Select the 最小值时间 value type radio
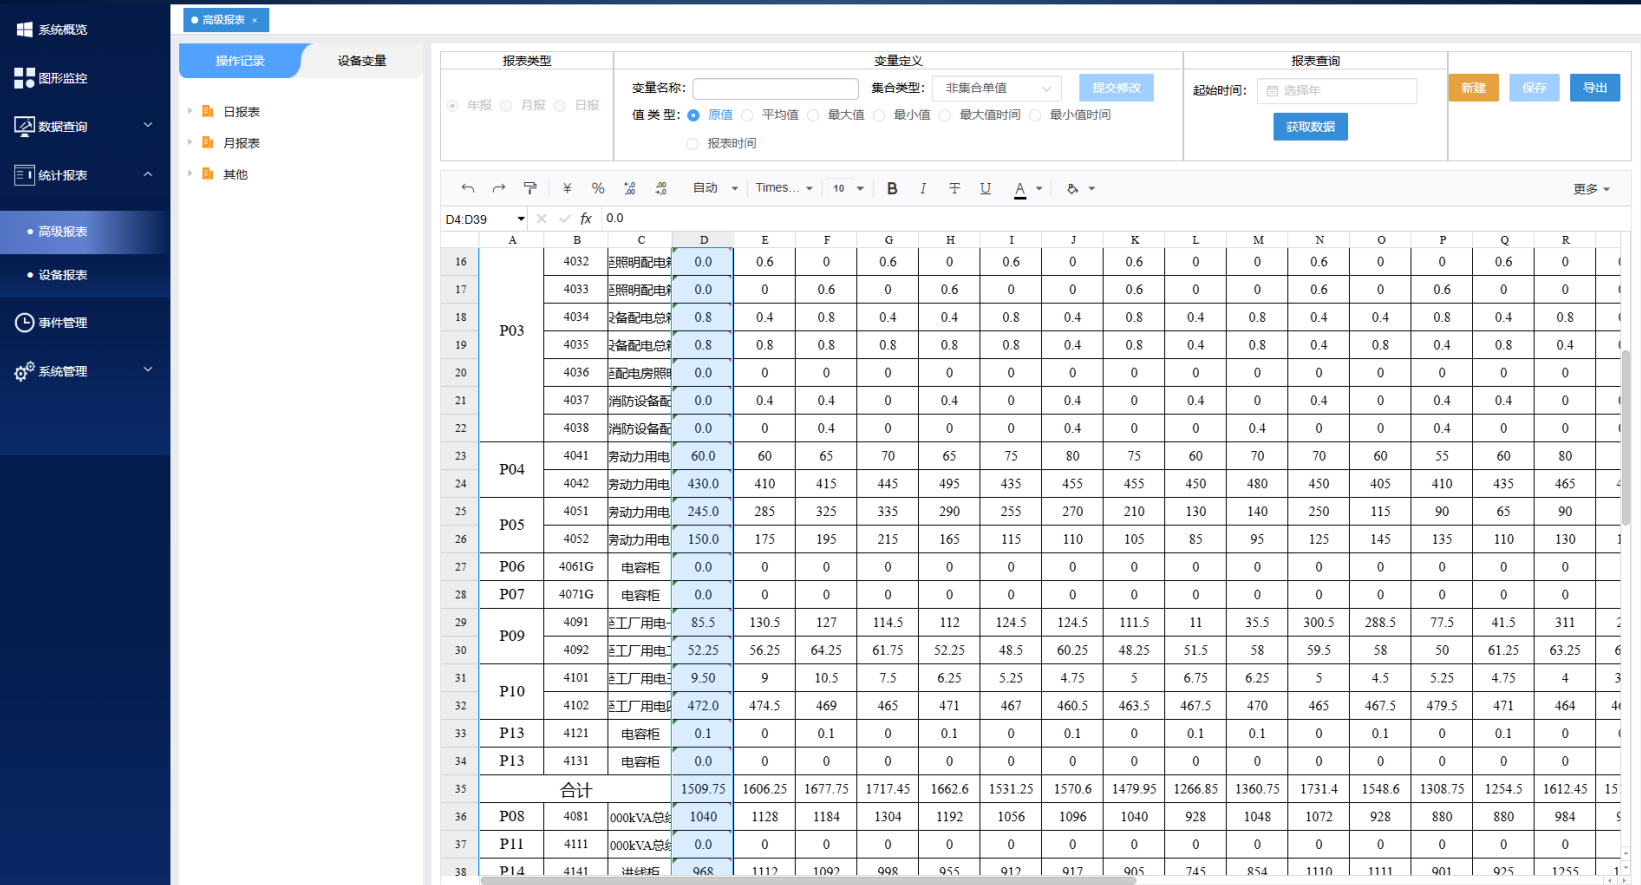 pos(1035,115)
